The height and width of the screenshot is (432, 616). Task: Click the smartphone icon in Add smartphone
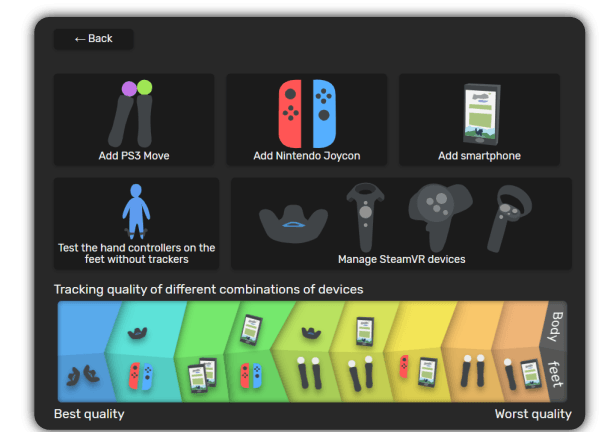coord(482,114)
